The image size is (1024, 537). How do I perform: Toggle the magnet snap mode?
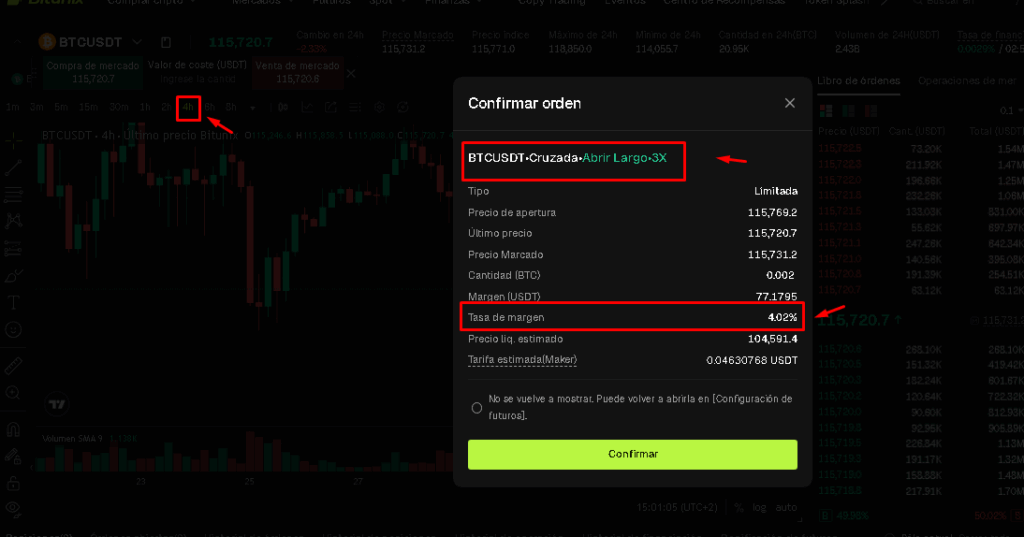14,430
